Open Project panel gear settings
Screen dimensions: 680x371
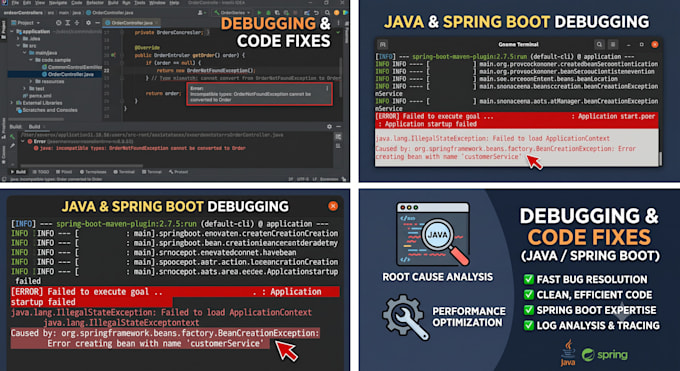pos(88,23)
